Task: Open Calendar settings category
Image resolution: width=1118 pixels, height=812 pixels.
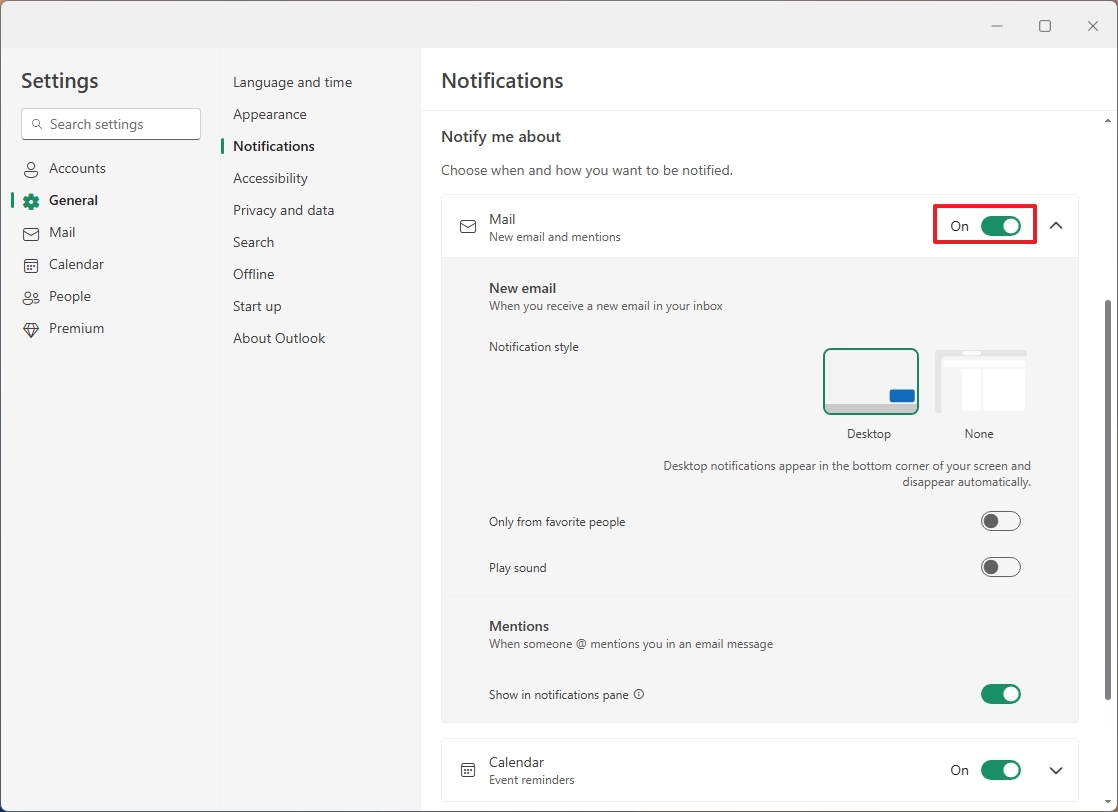Action: coord(76,264)
